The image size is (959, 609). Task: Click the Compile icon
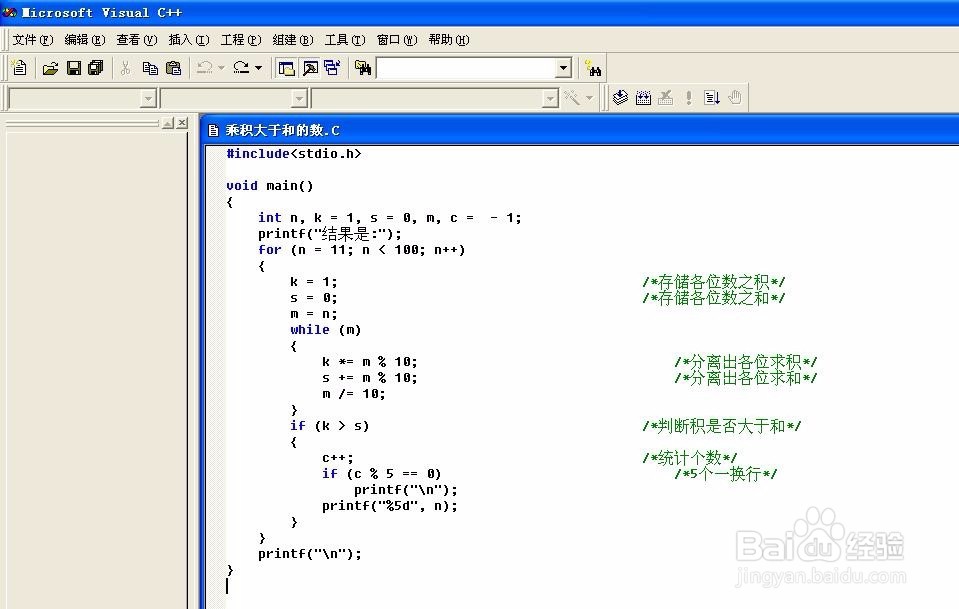620,97
